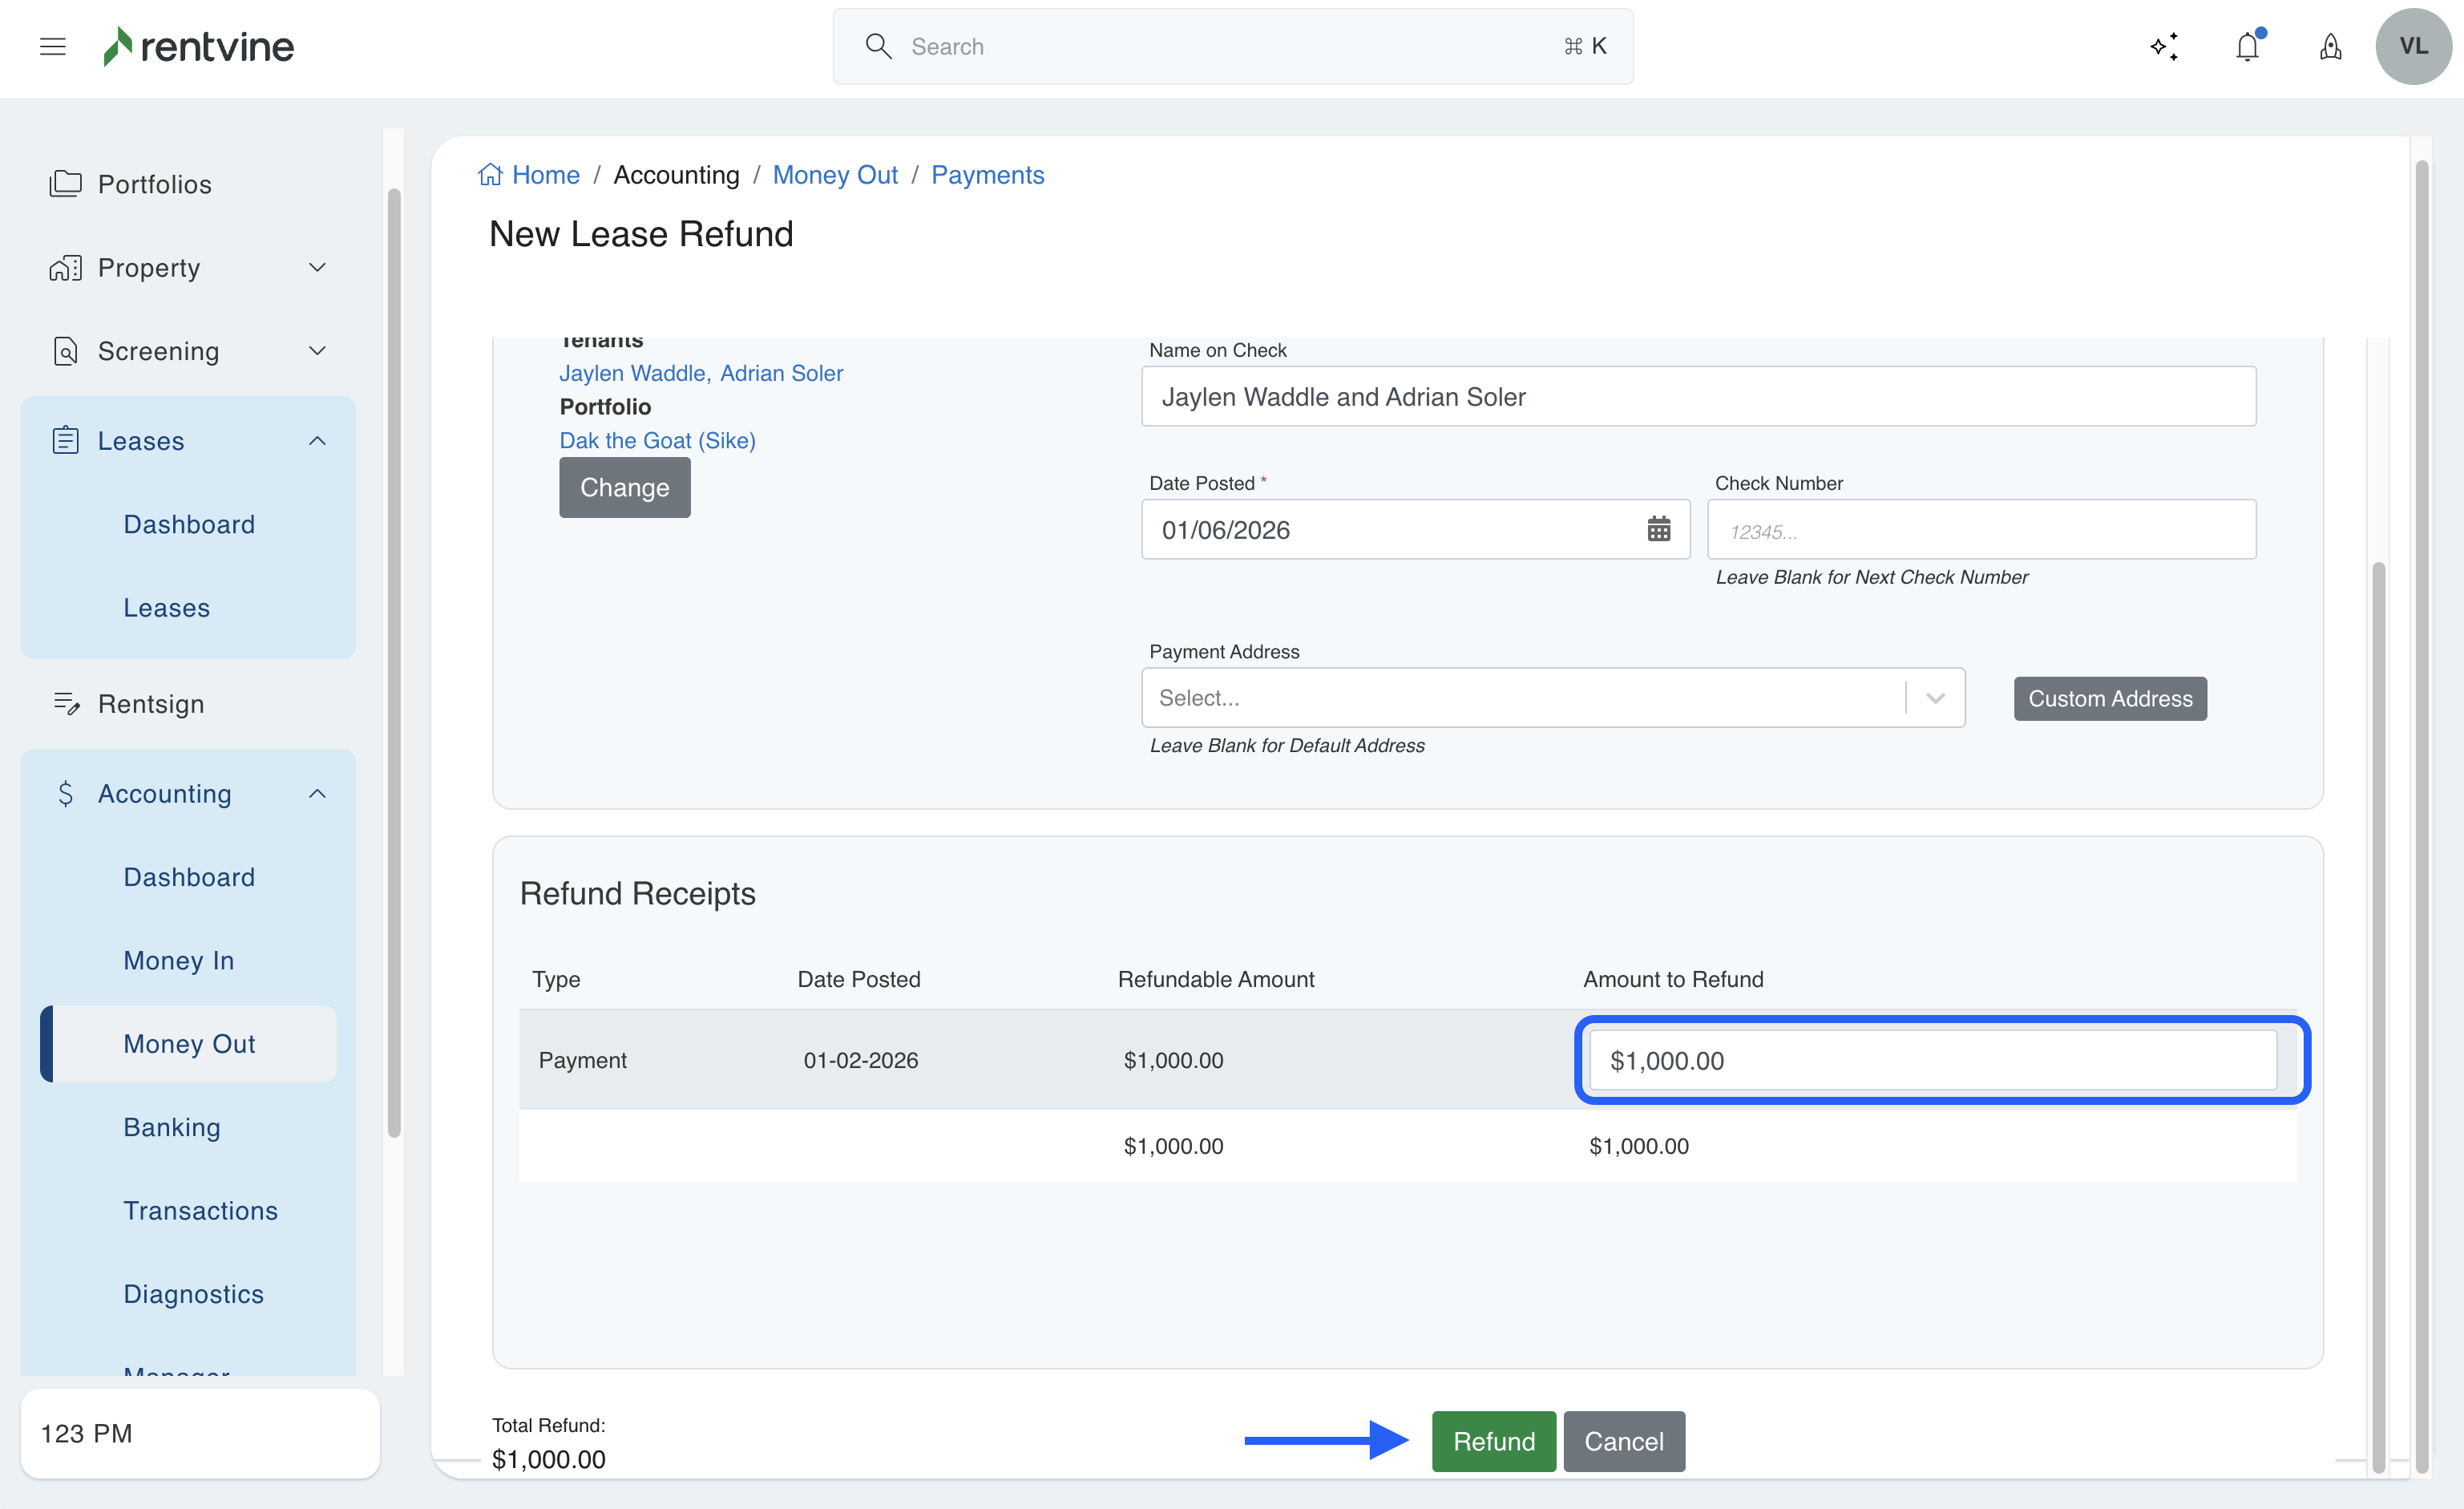The width and height of the screenshot is (2464, 1509).
Task: Click the sparkle AI assistant icon
Action: [2164, 46]
